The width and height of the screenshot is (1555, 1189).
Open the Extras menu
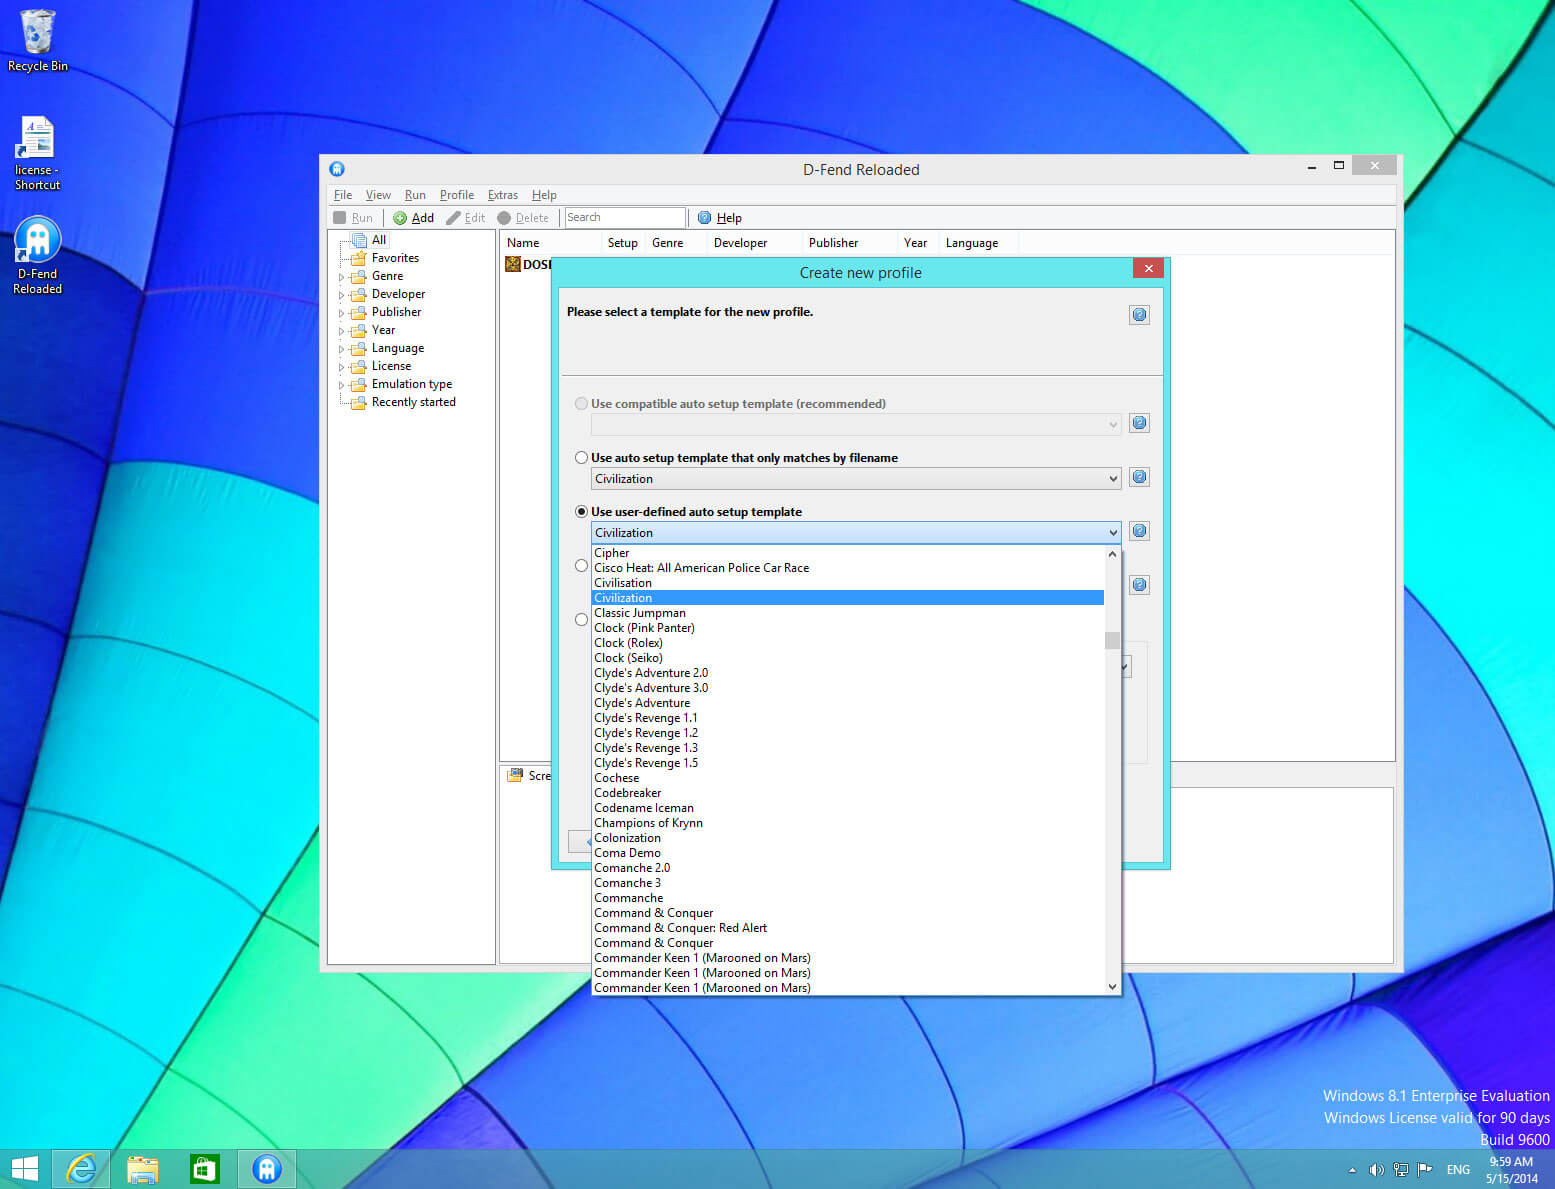pyautogui.click(x=503, y=195)
